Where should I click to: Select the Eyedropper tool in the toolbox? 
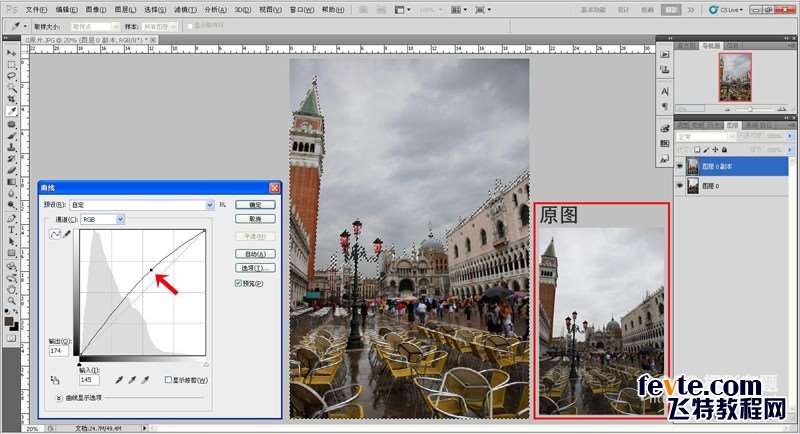pyautogui.click(x=11, y=111)
